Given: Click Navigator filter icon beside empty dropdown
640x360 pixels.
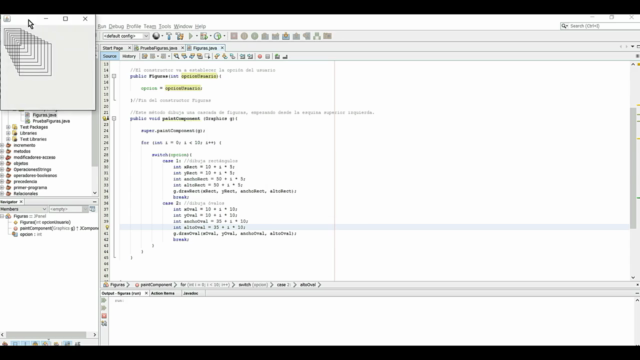Looking at the screenshot, I should tap(93, 209).
